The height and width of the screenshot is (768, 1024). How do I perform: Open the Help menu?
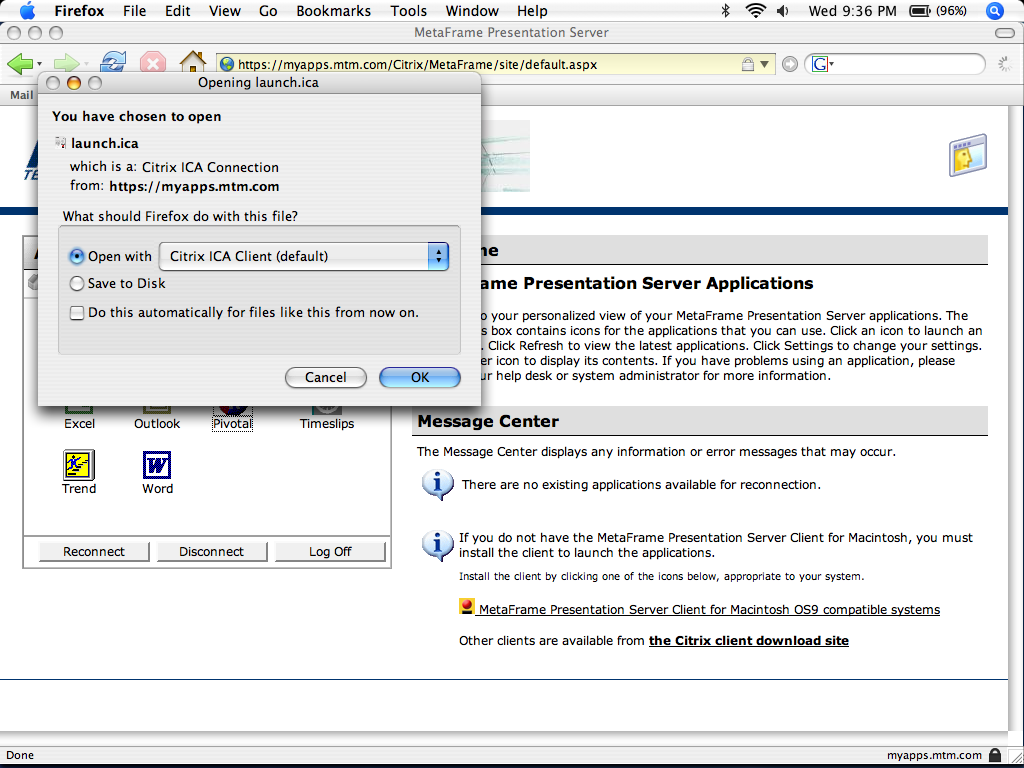click(532, 10)
